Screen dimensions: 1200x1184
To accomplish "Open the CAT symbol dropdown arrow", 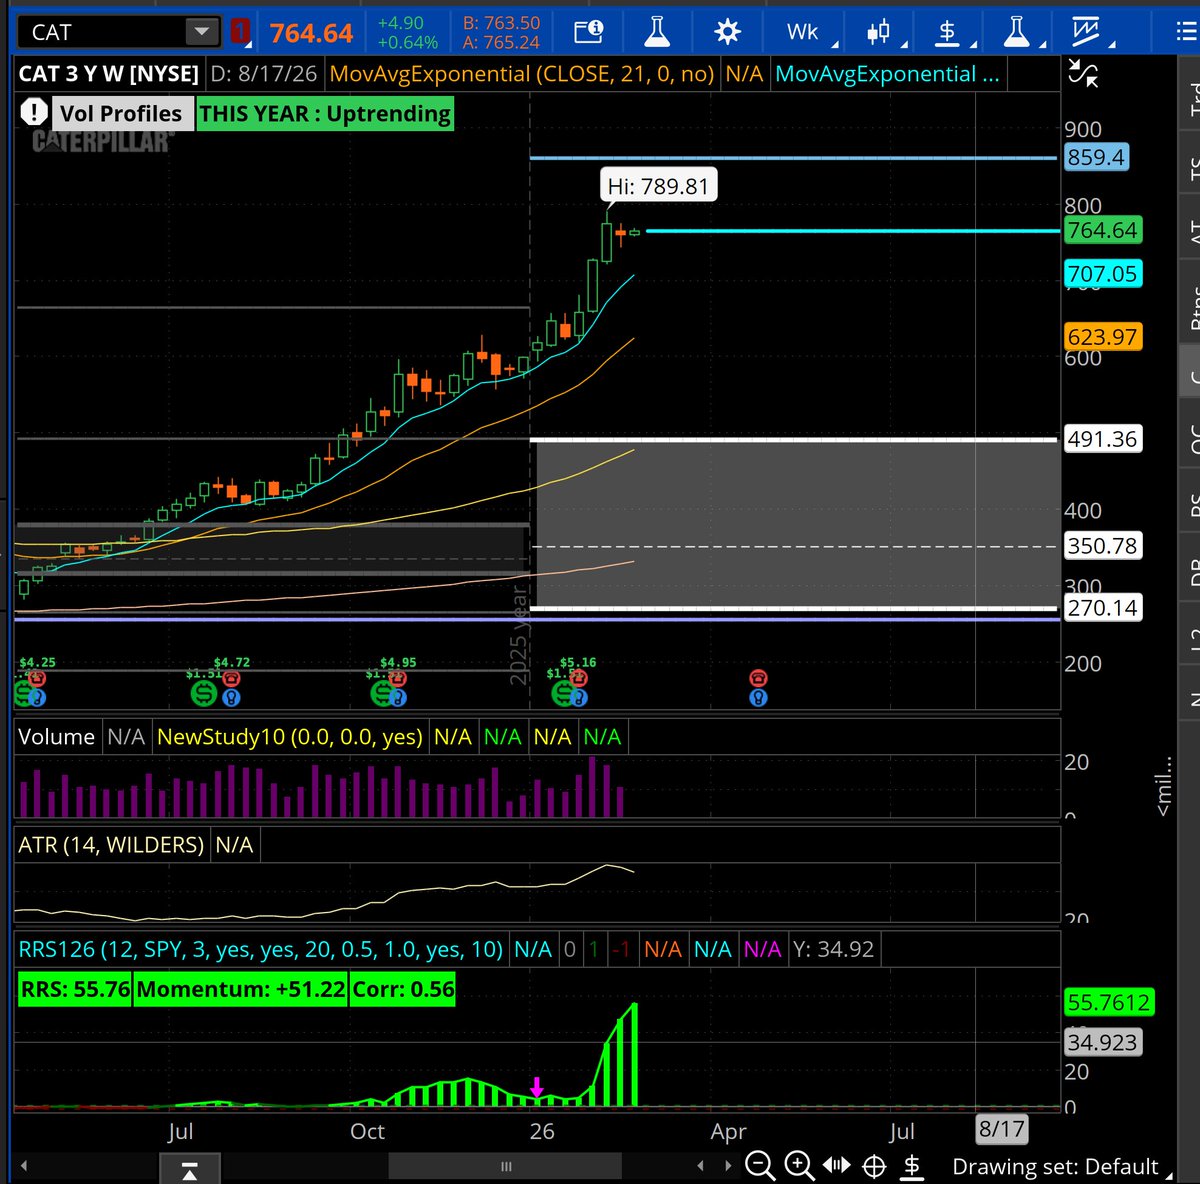I will 201,32.
